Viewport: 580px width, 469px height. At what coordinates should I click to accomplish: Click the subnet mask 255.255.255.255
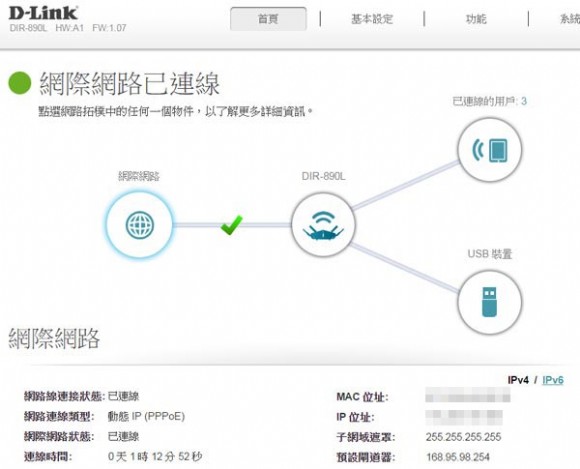463,437
